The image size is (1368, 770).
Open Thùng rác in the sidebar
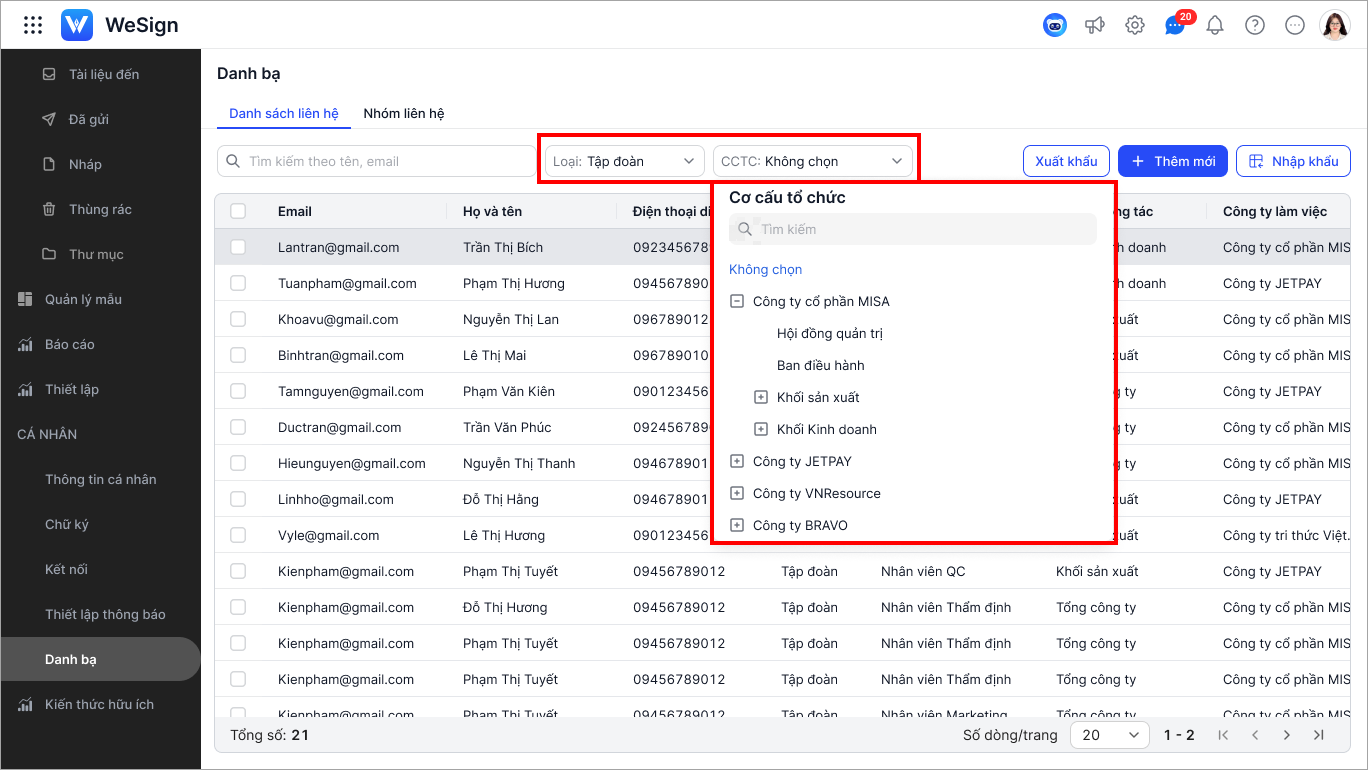click(x=100, y=209)
